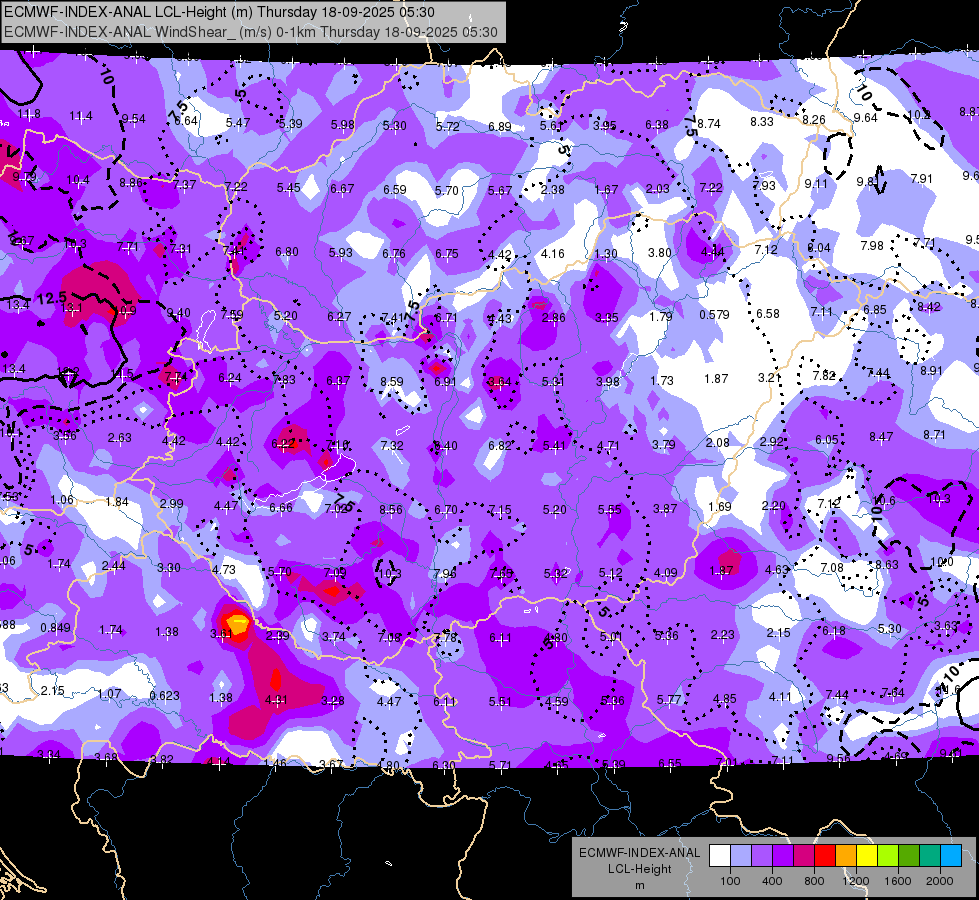The height and width of the screenshot is (900, 979).
Task: Click the legend scale label 2000
Action: (x=940, y=881)
